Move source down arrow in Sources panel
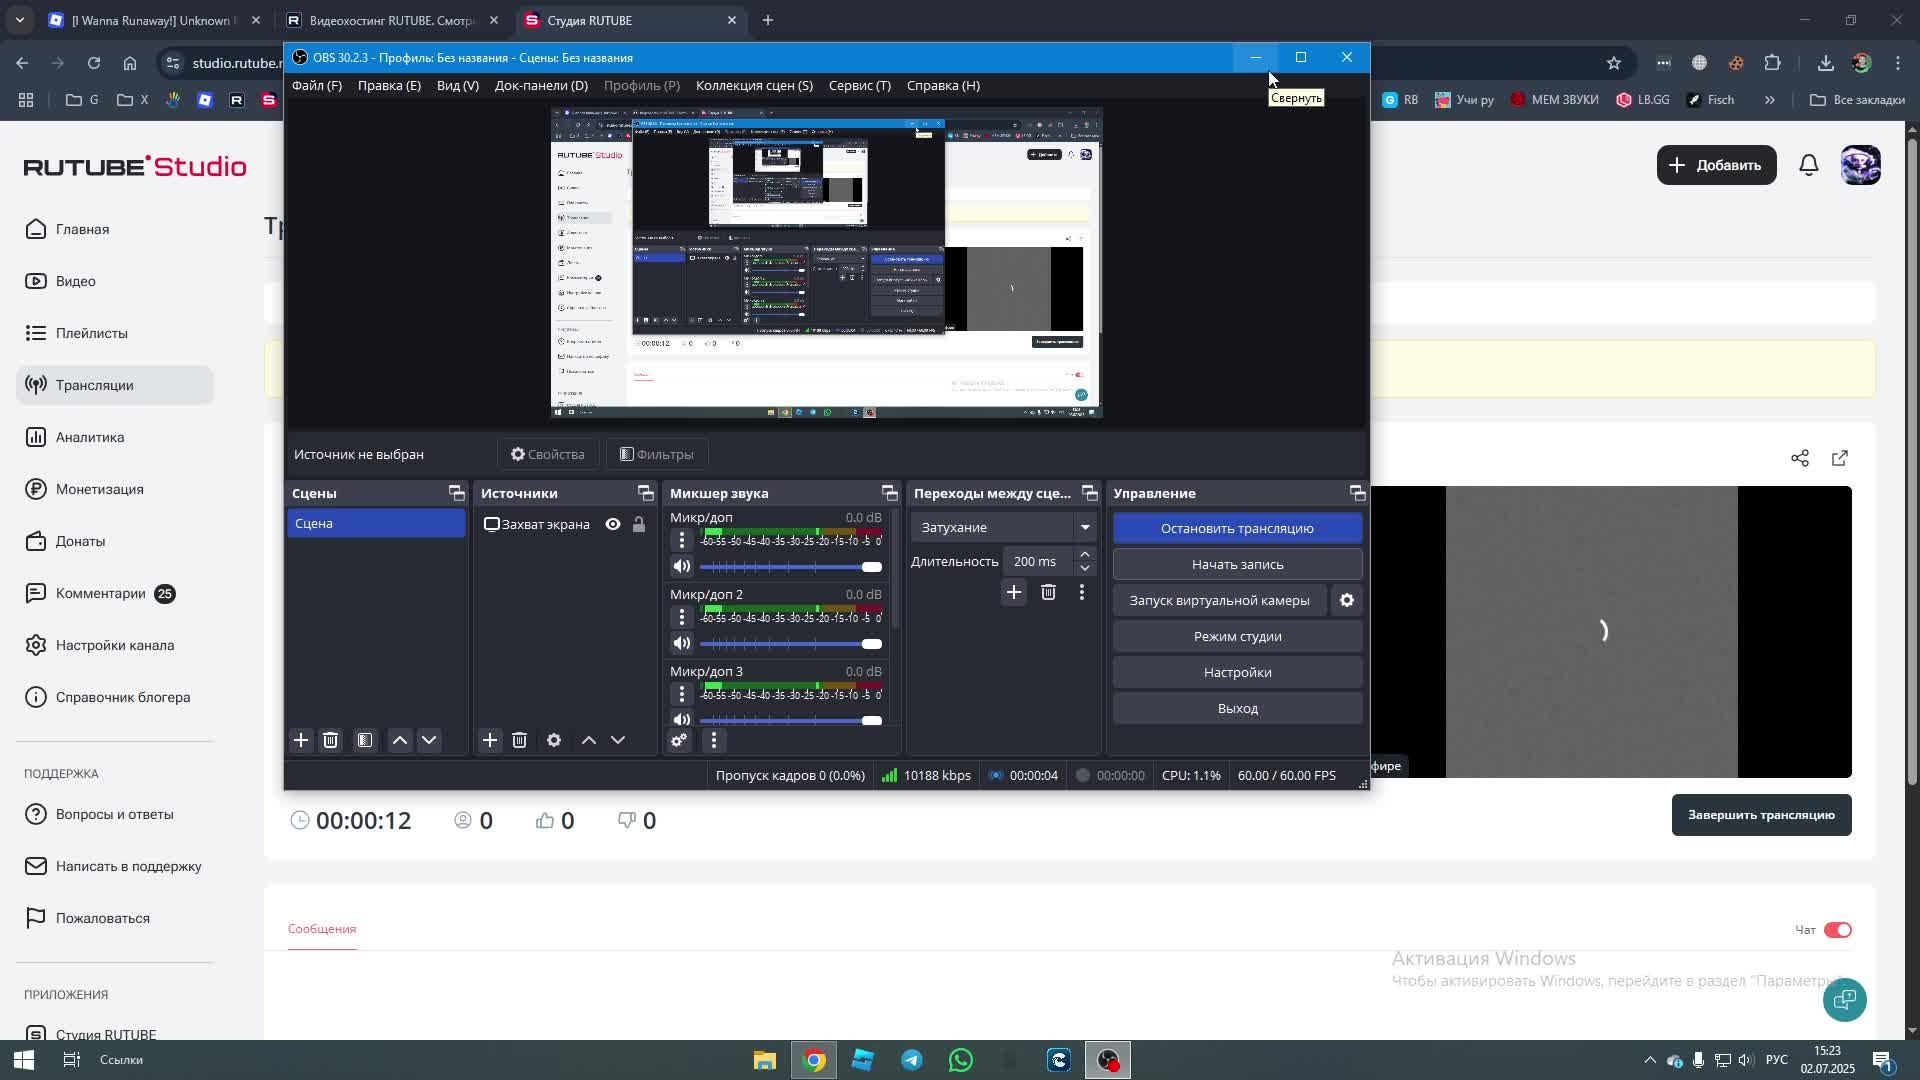 pos(618,740)
